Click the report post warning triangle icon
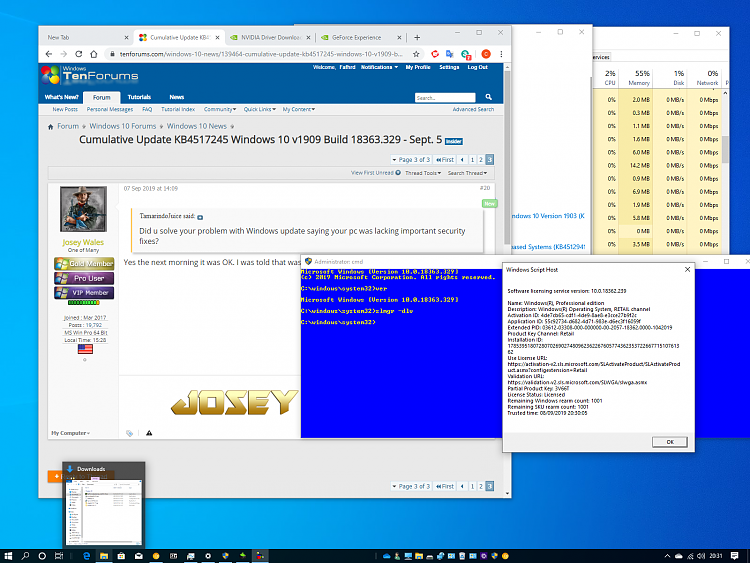 pyautogui.click(x=149, y=433)
